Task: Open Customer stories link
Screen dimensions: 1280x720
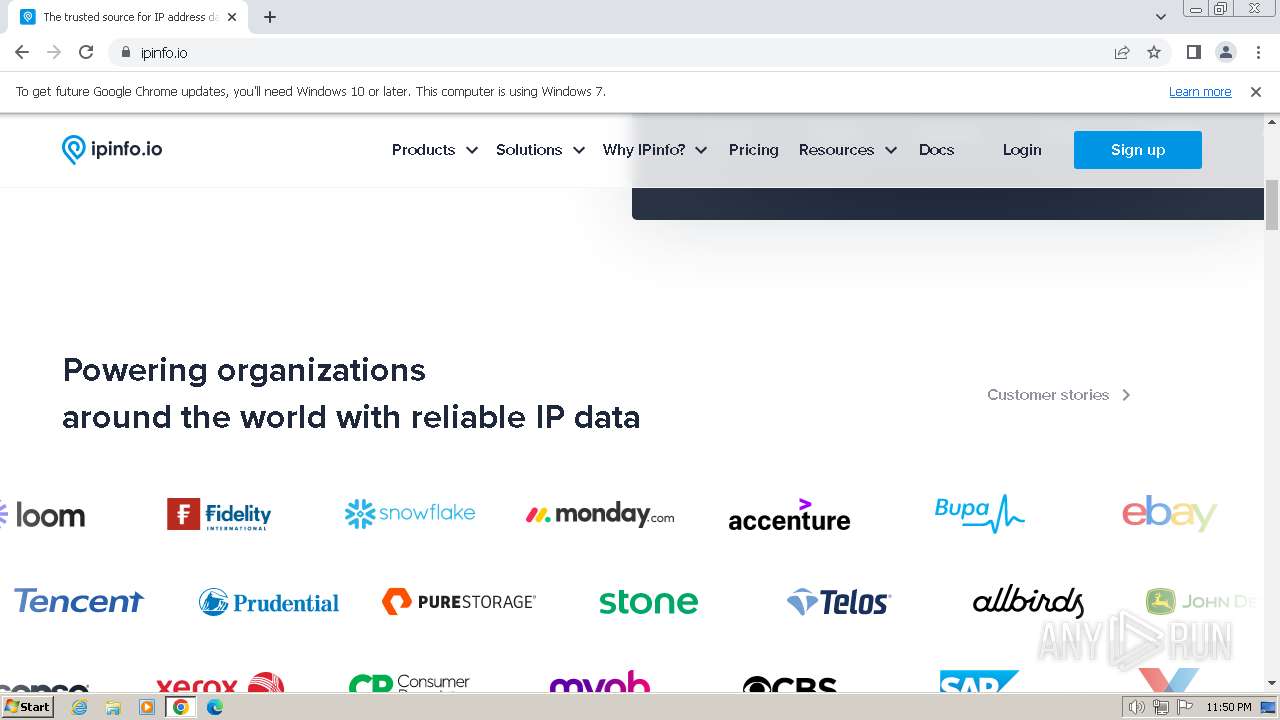Action: [x=1059, y=395]
